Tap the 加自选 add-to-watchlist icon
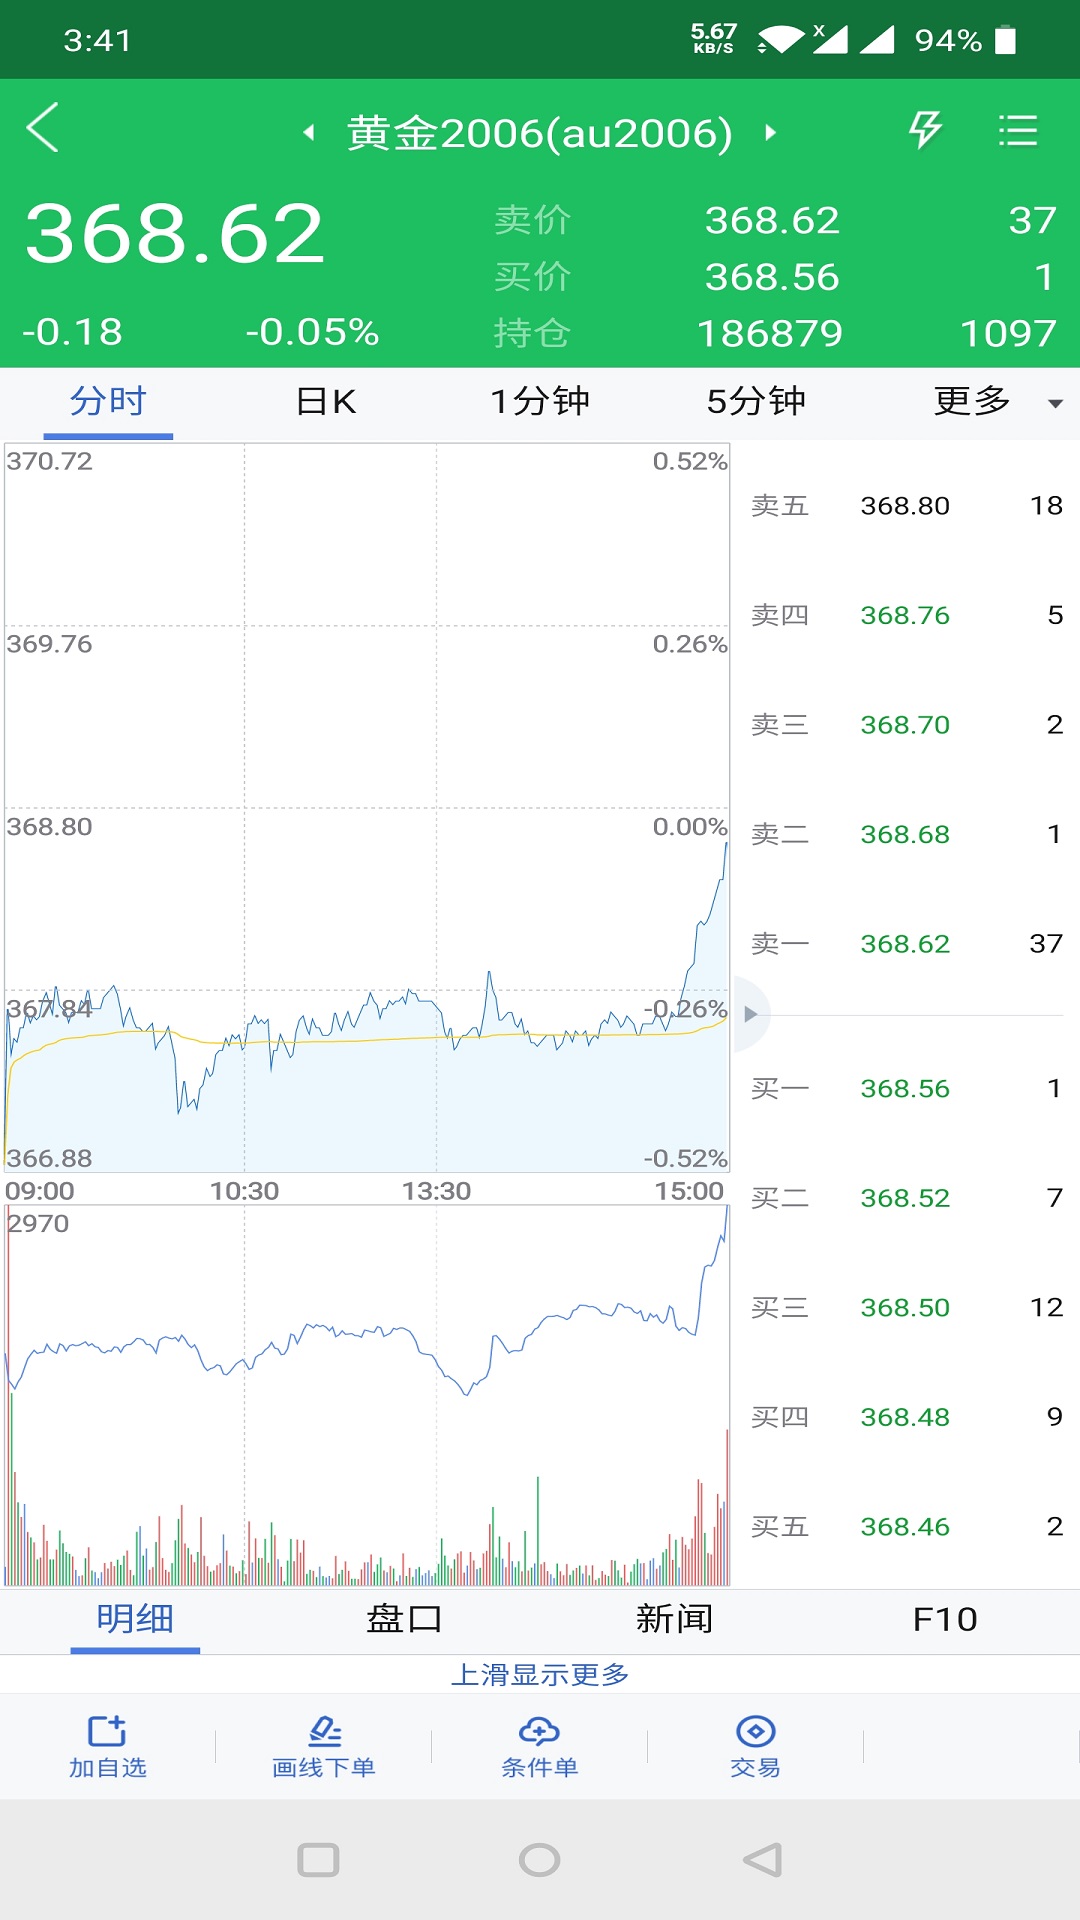This screenshot has height=1920, width=1080. [108, 1745]
